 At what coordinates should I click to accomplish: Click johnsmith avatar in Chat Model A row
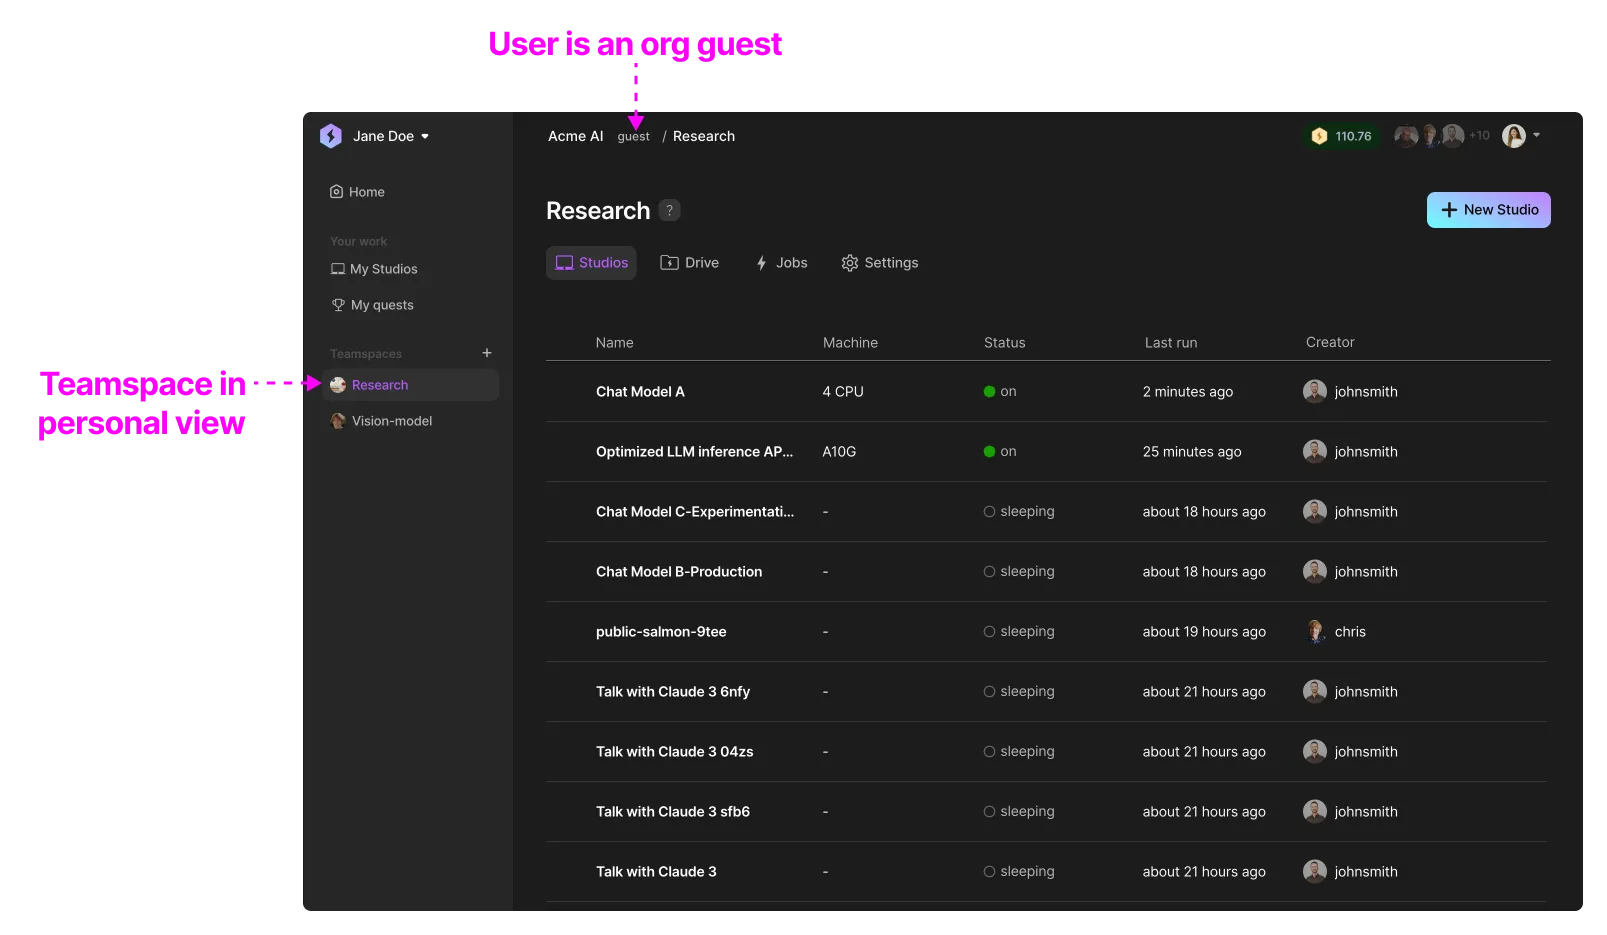[1315, 392]
